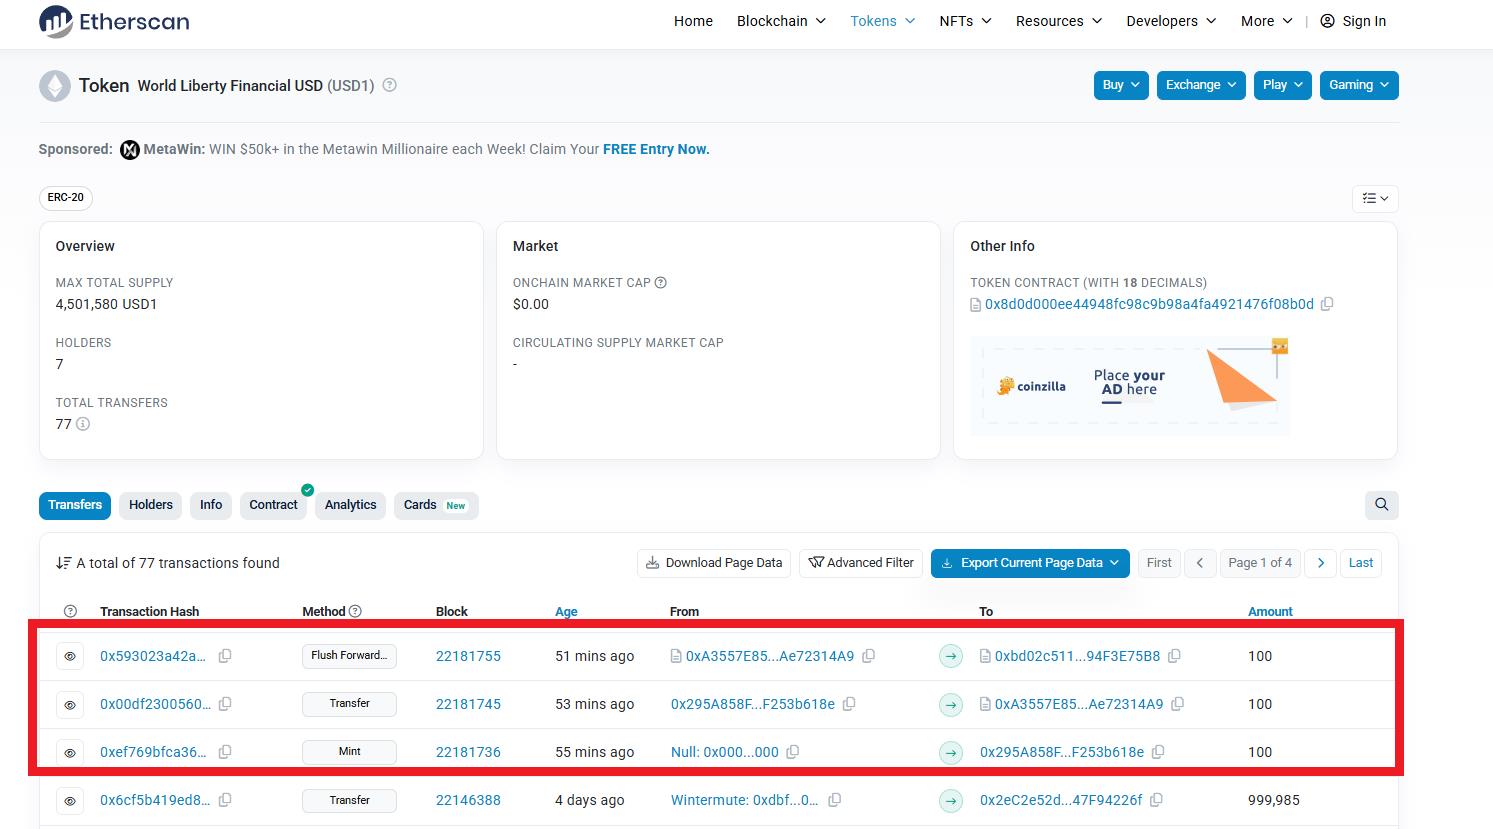
Task: Select the Transfers tab
Action: click(75, 505)
